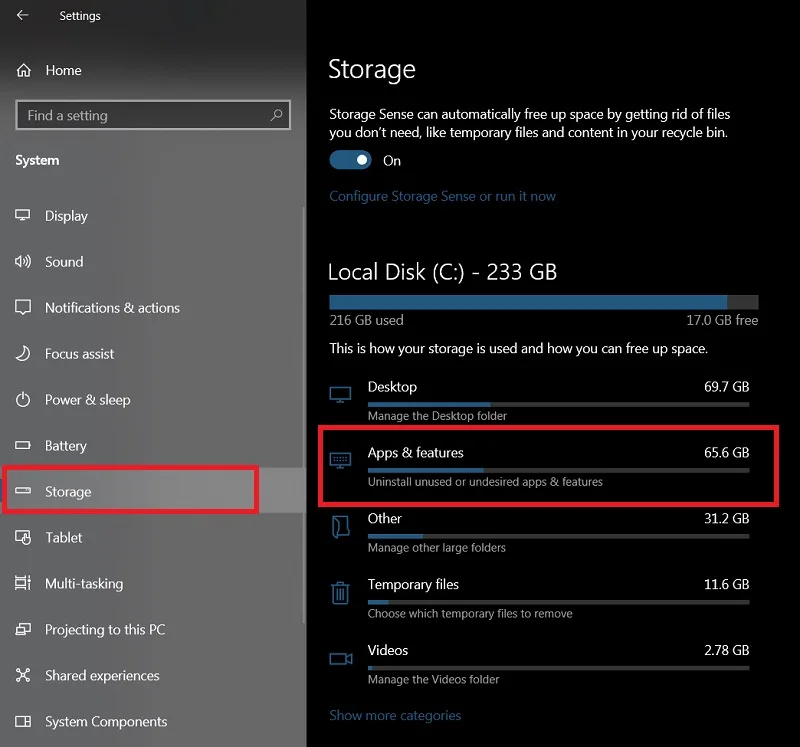
Task: Open System Components page
Action: (152, 721)
